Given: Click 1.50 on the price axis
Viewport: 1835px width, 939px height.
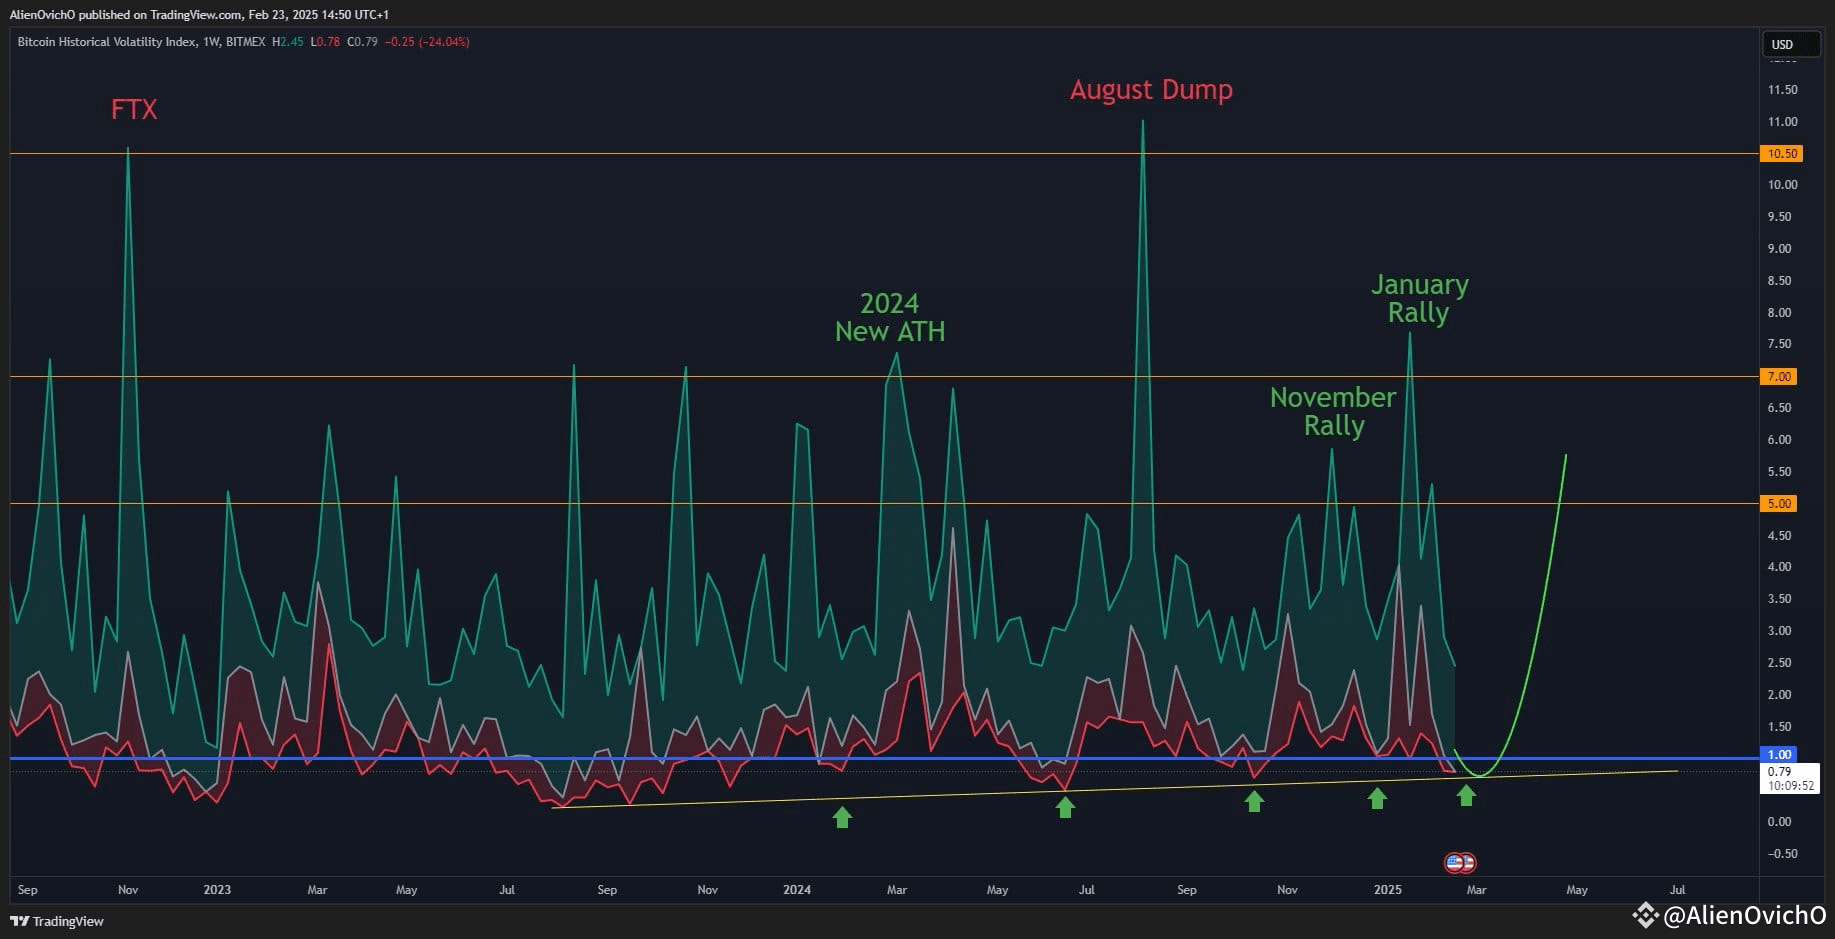Looking at the screenshot, I should [1779, 727].
